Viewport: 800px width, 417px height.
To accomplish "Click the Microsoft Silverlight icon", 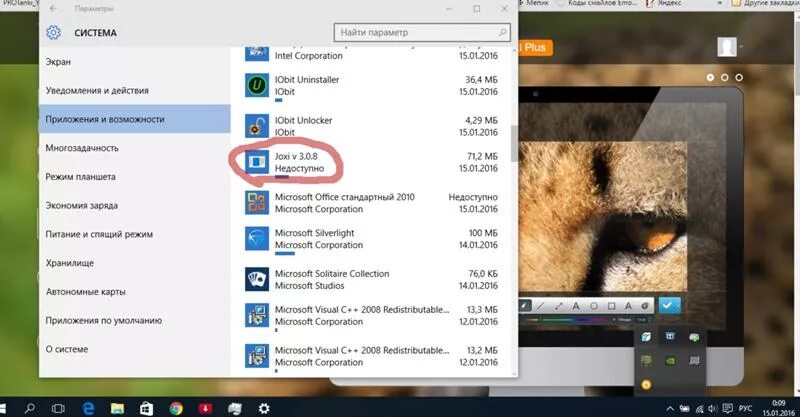I will coord(257,238).
